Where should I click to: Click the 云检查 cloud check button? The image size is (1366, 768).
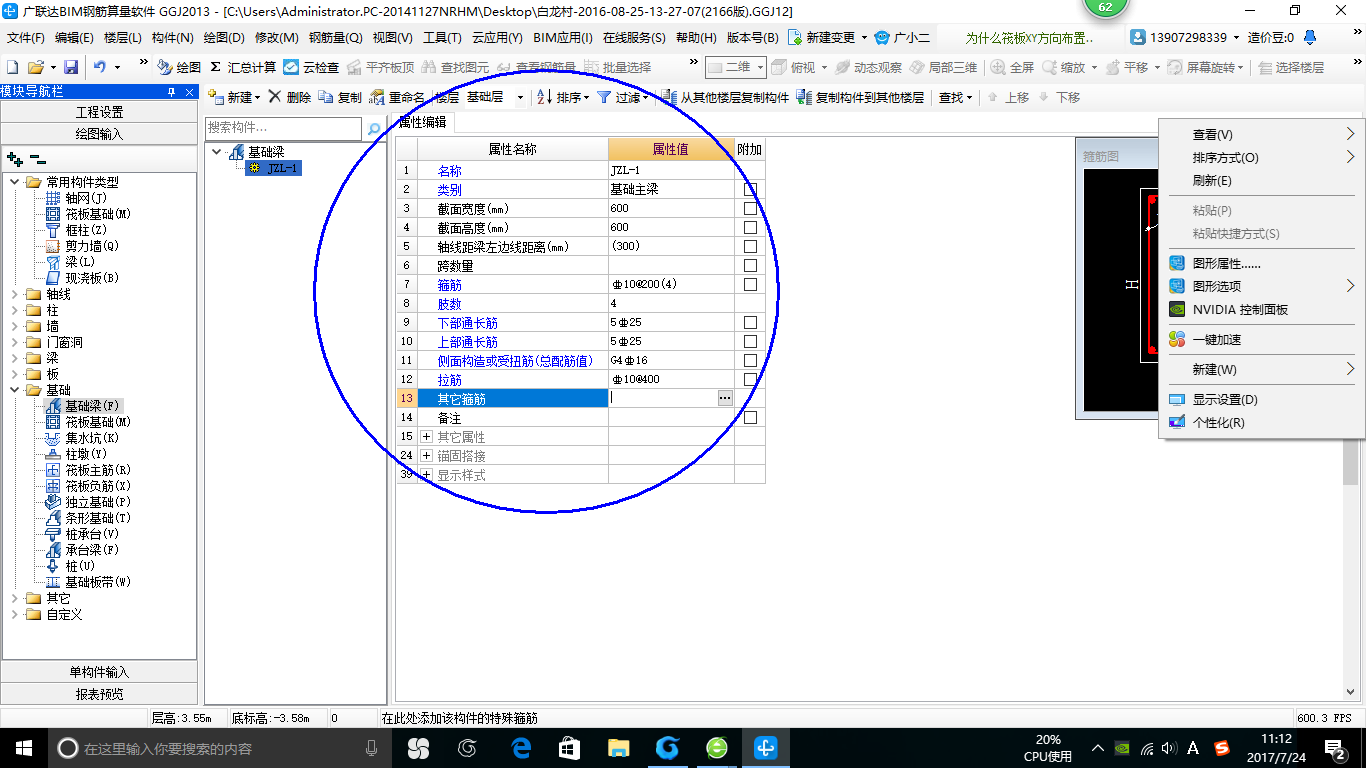311,67
